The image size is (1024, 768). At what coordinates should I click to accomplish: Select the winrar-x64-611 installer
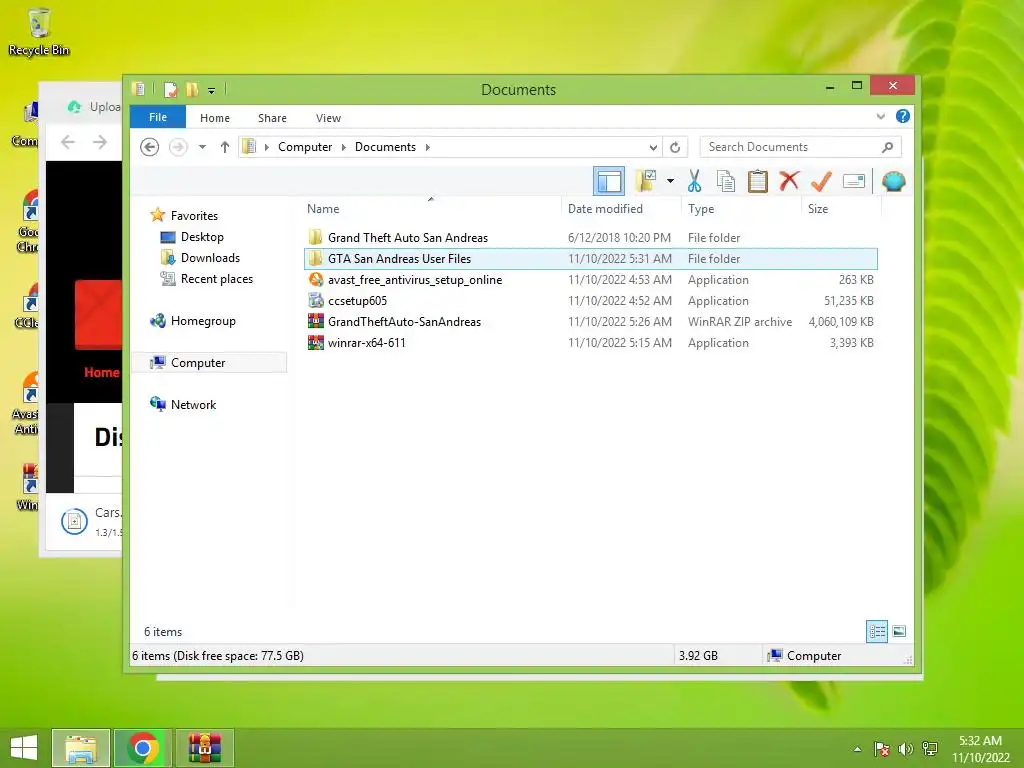[591, 342]
